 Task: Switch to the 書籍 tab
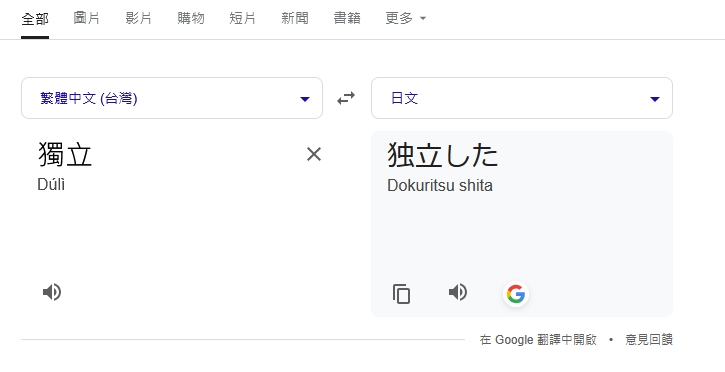(x=347, y=18)
